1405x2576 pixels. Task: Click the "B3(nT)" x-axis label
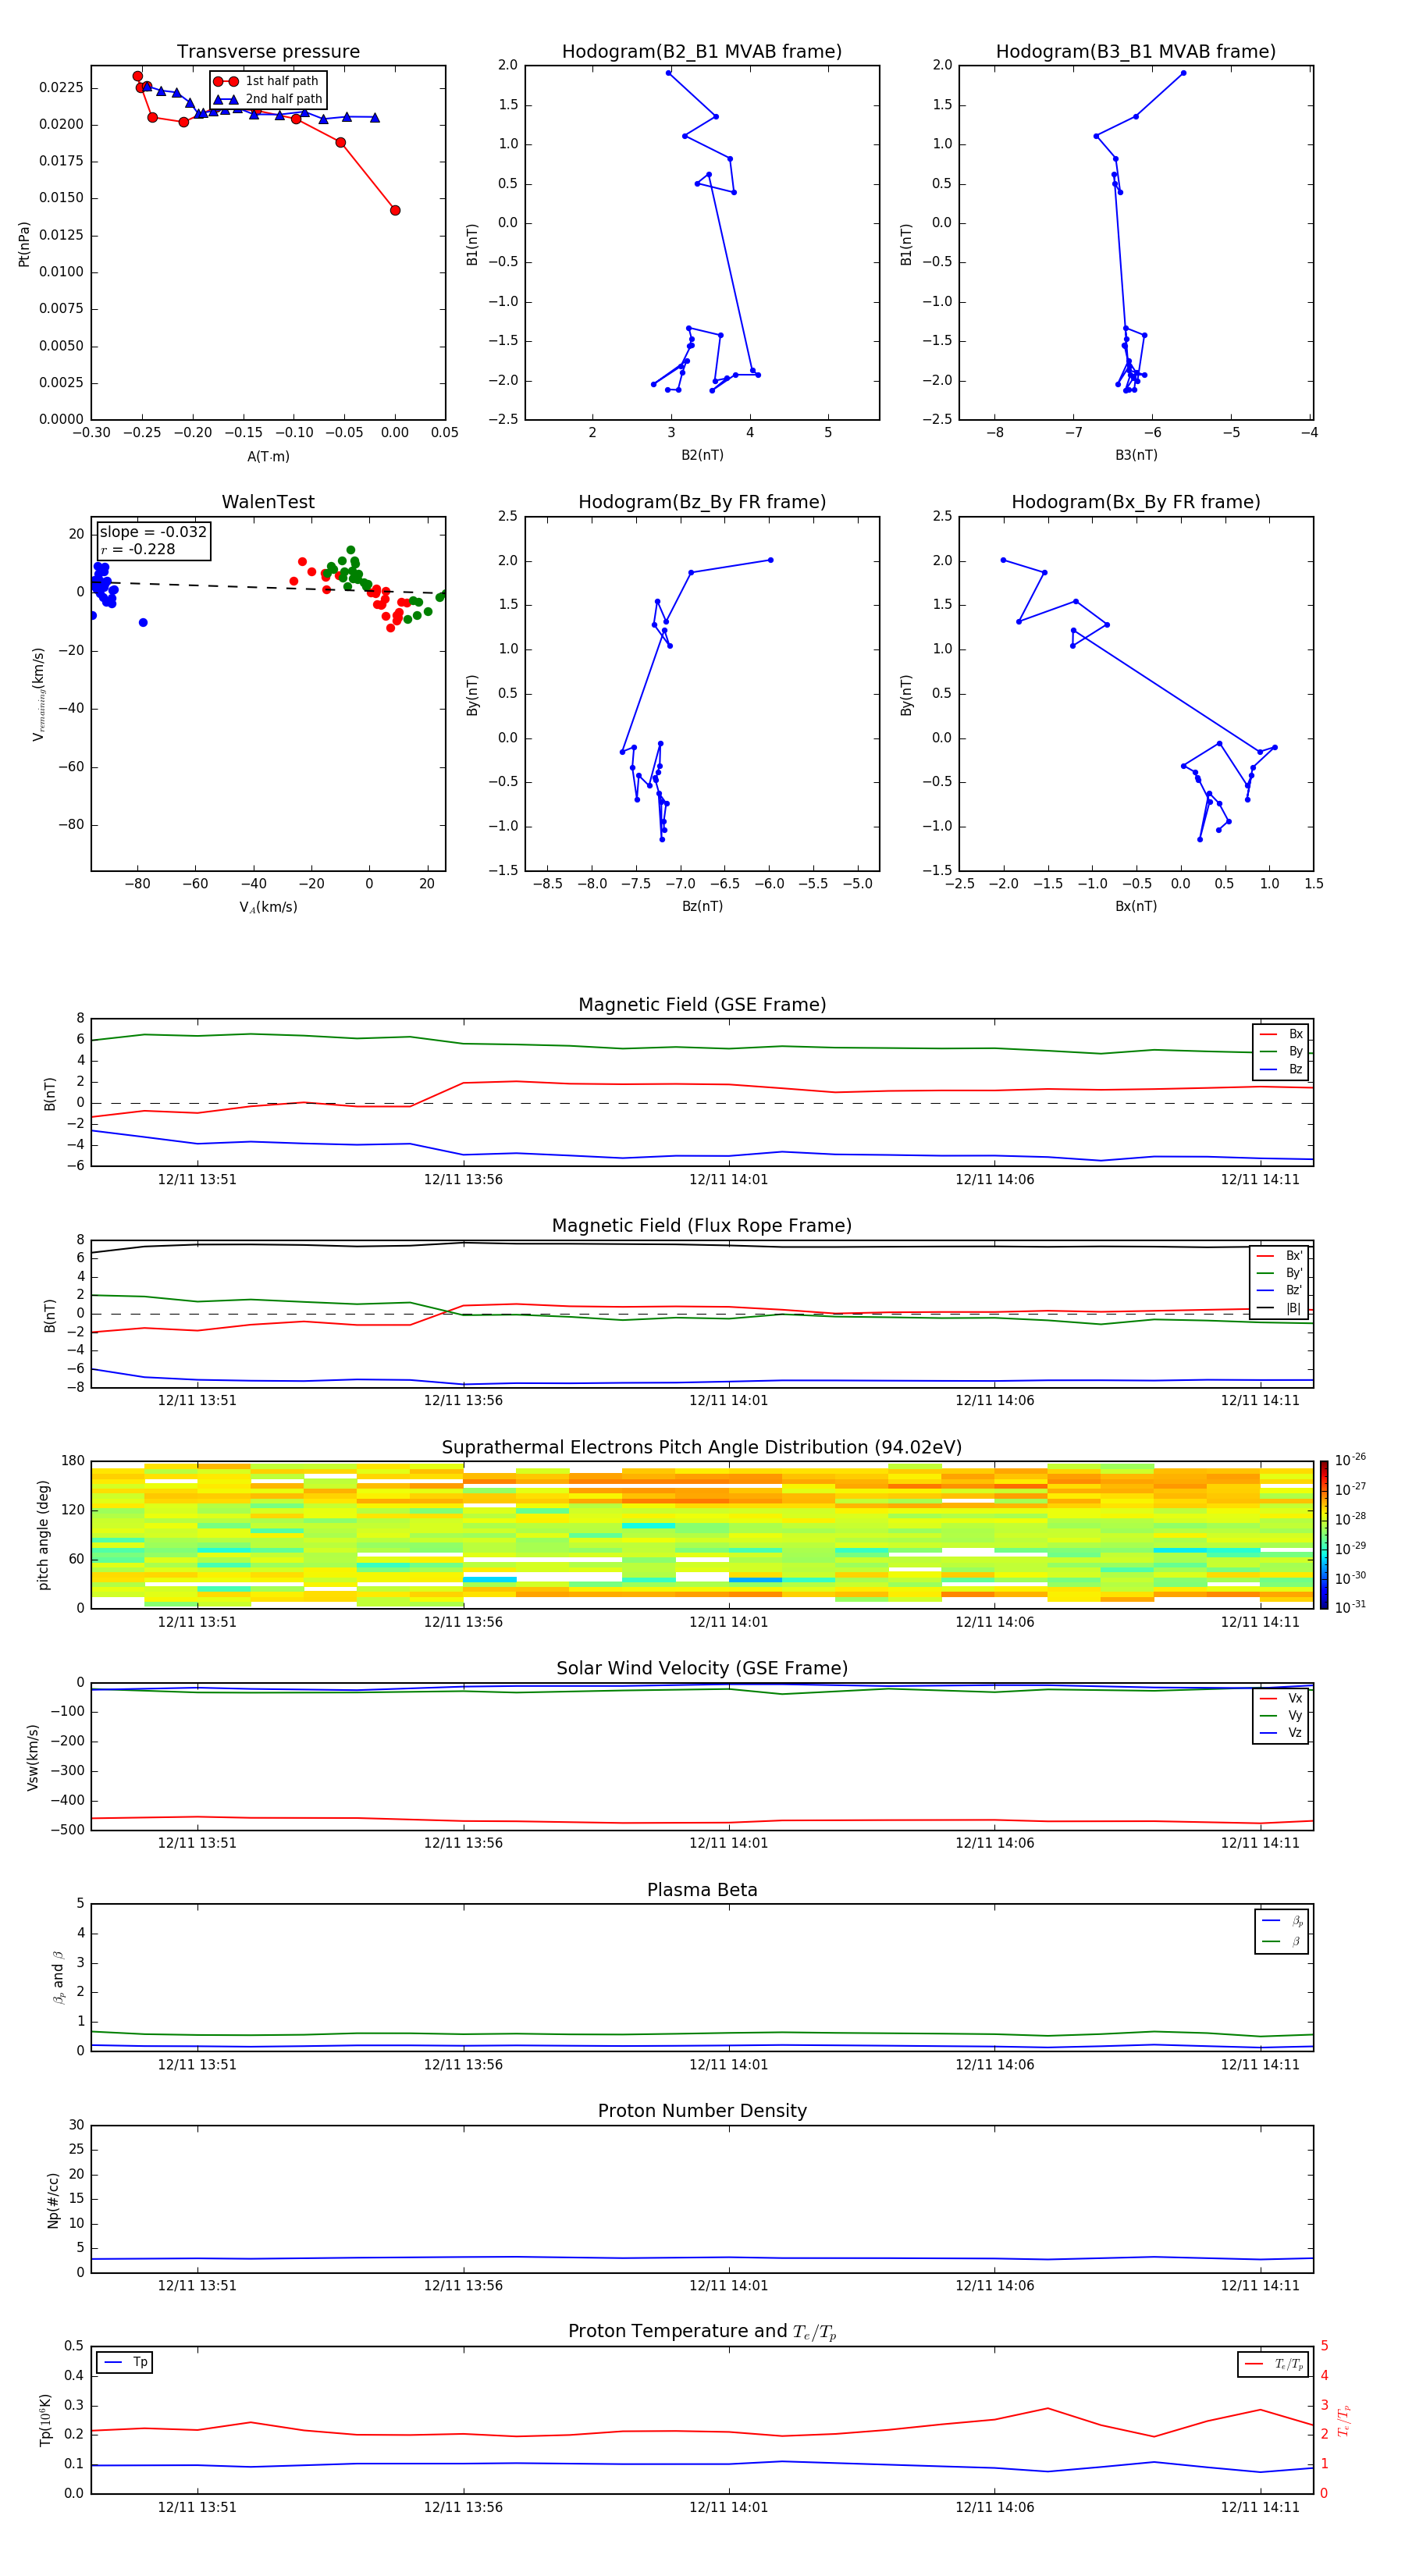[x=1136, y=455]
